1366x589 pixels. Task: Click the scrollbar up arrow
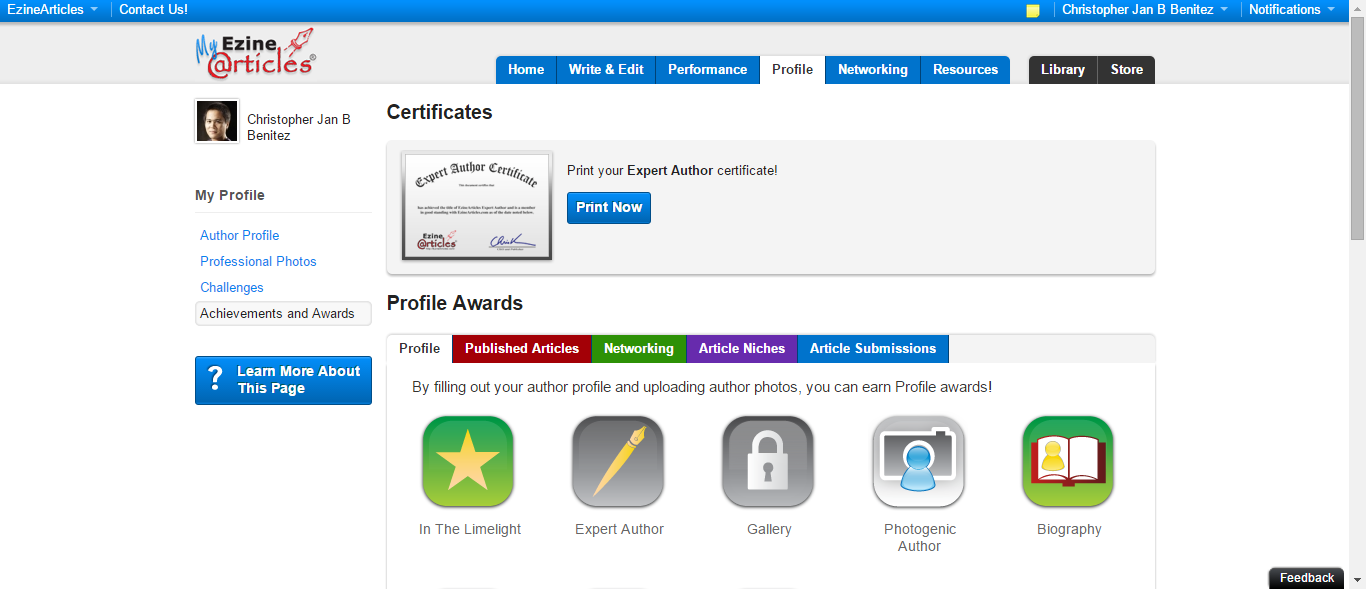click(x=1357, y=8)
